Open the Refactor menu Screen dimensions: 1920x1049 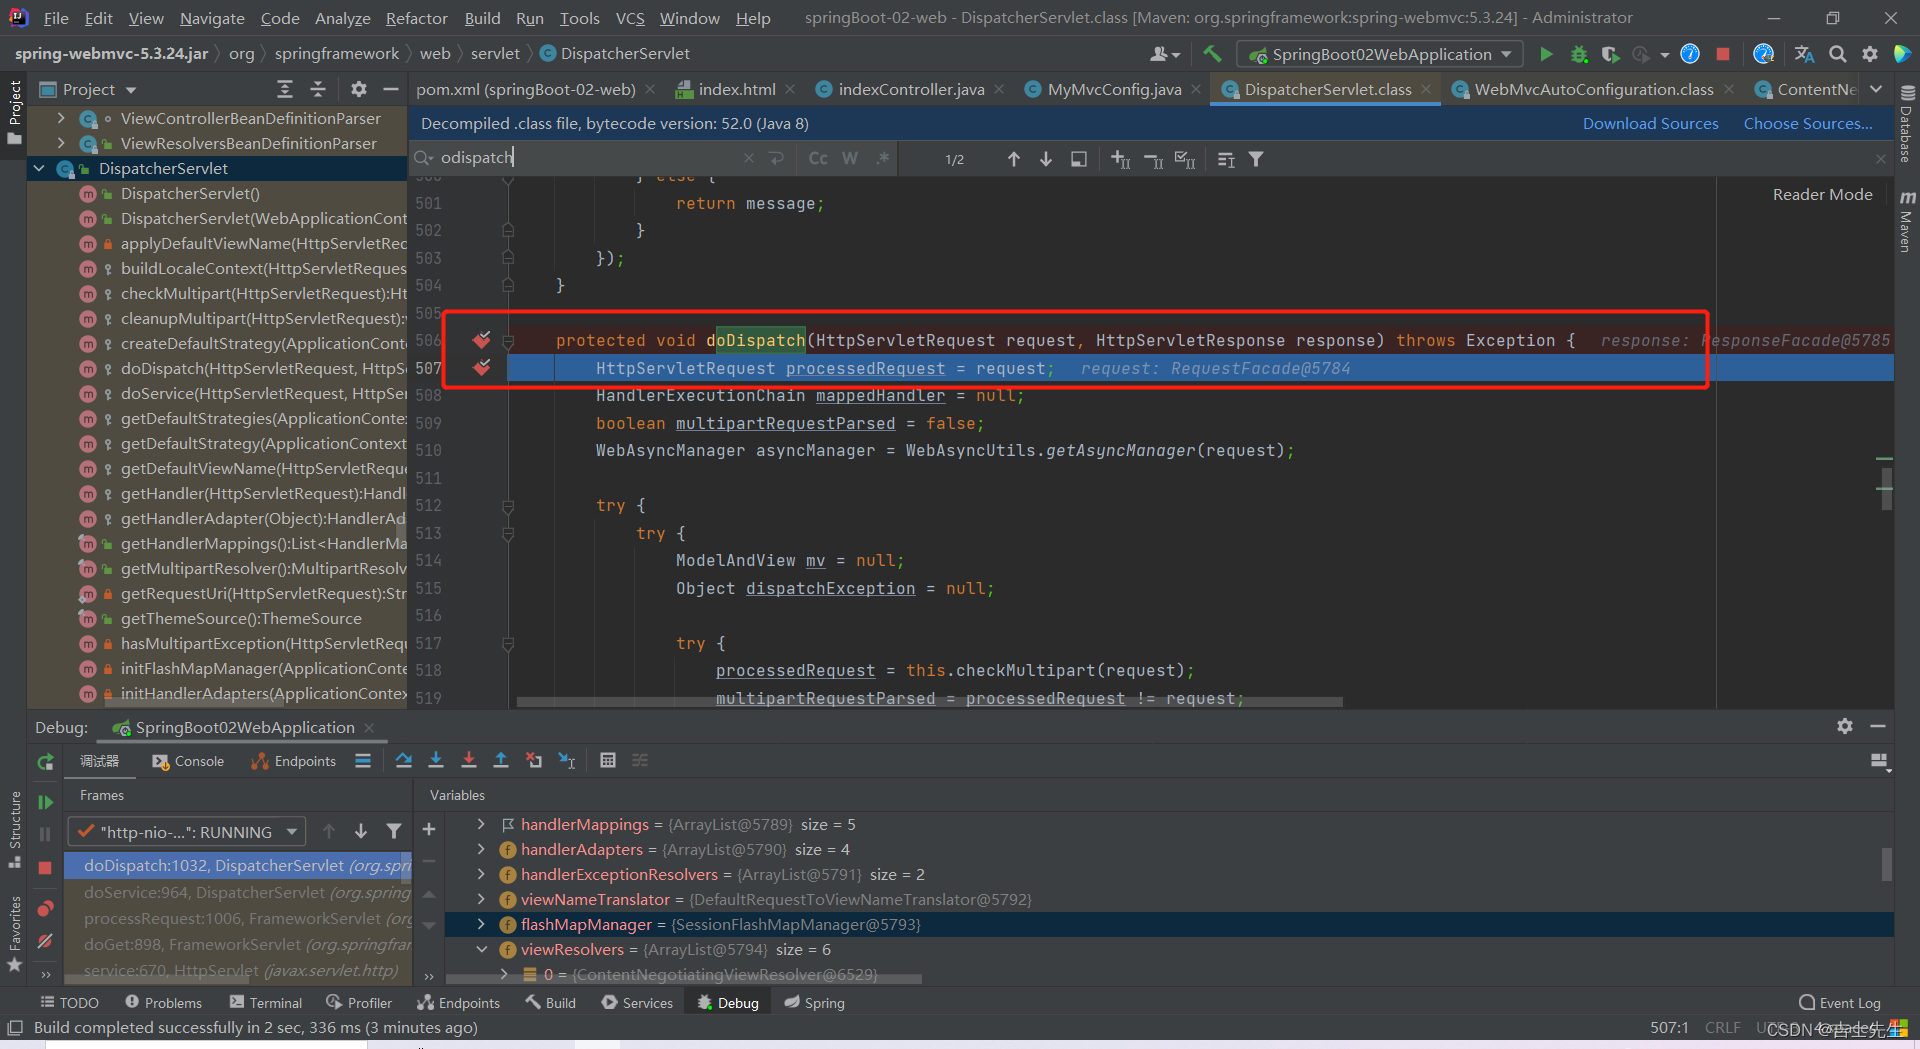pos(416,18)
